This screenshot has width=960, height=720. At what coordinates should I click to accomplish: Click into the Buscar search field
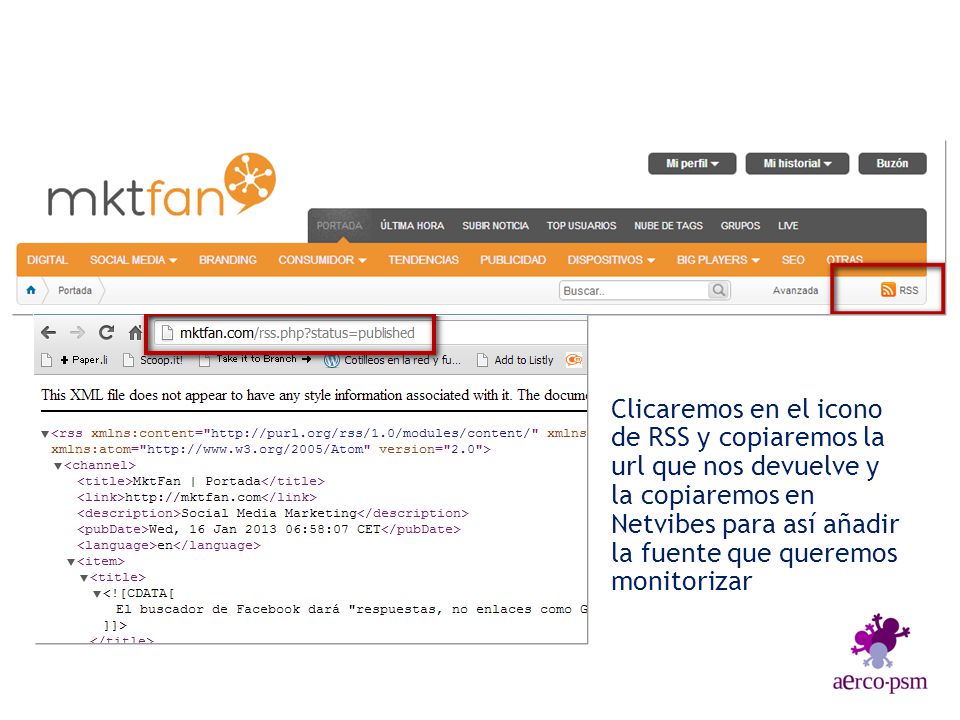[634, 290]
